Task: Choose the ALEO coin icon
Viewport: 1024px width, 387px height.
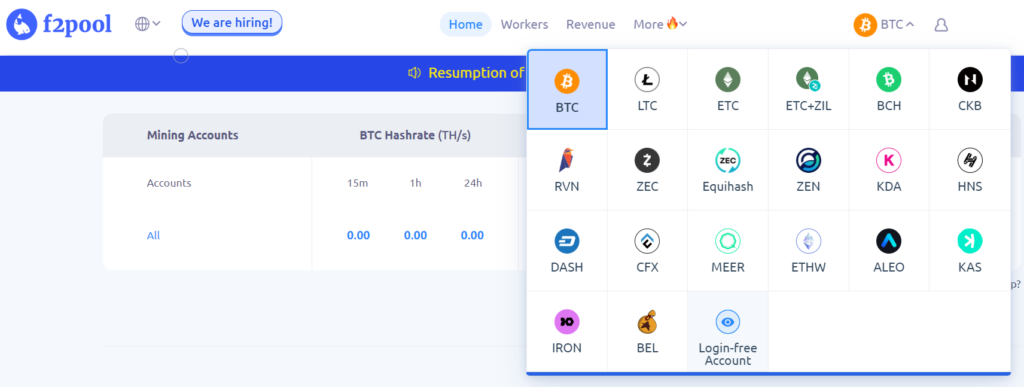Action: point(888,241)
